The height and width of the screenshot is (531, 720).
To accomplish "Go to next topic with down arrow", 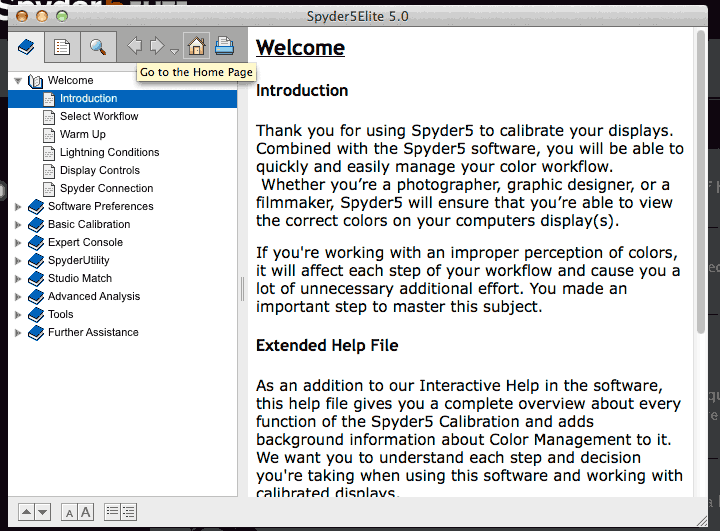I will tap(43, 512).
